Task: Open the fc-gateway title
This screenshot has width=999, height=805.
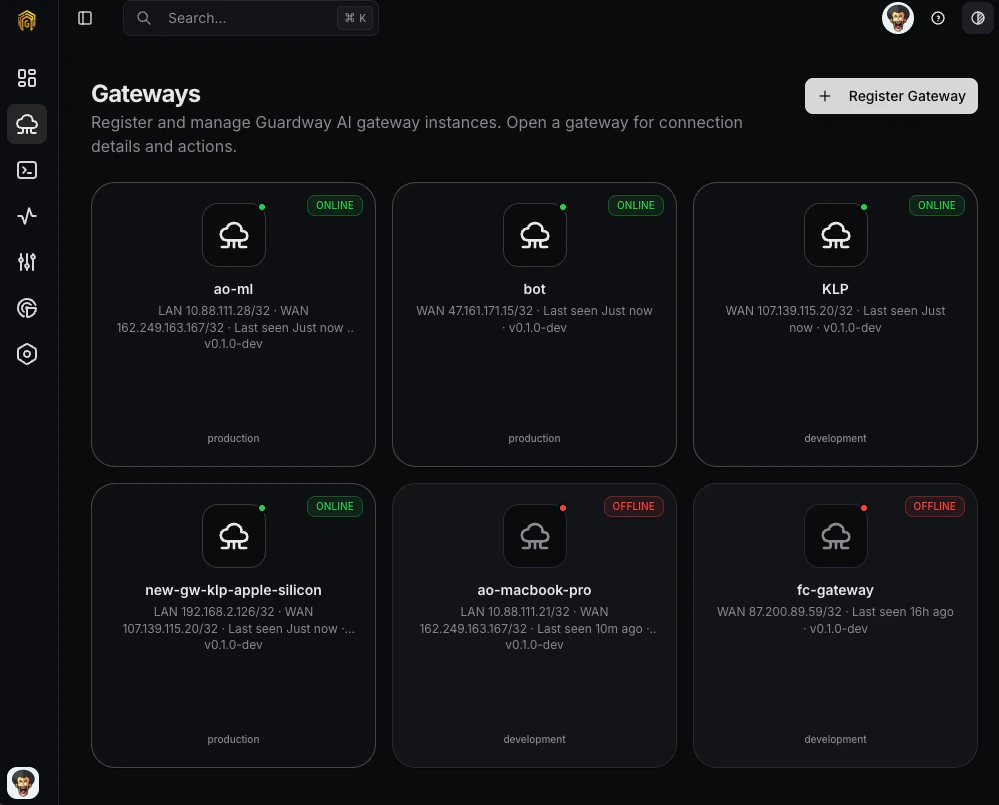Action: pos(835,590)
